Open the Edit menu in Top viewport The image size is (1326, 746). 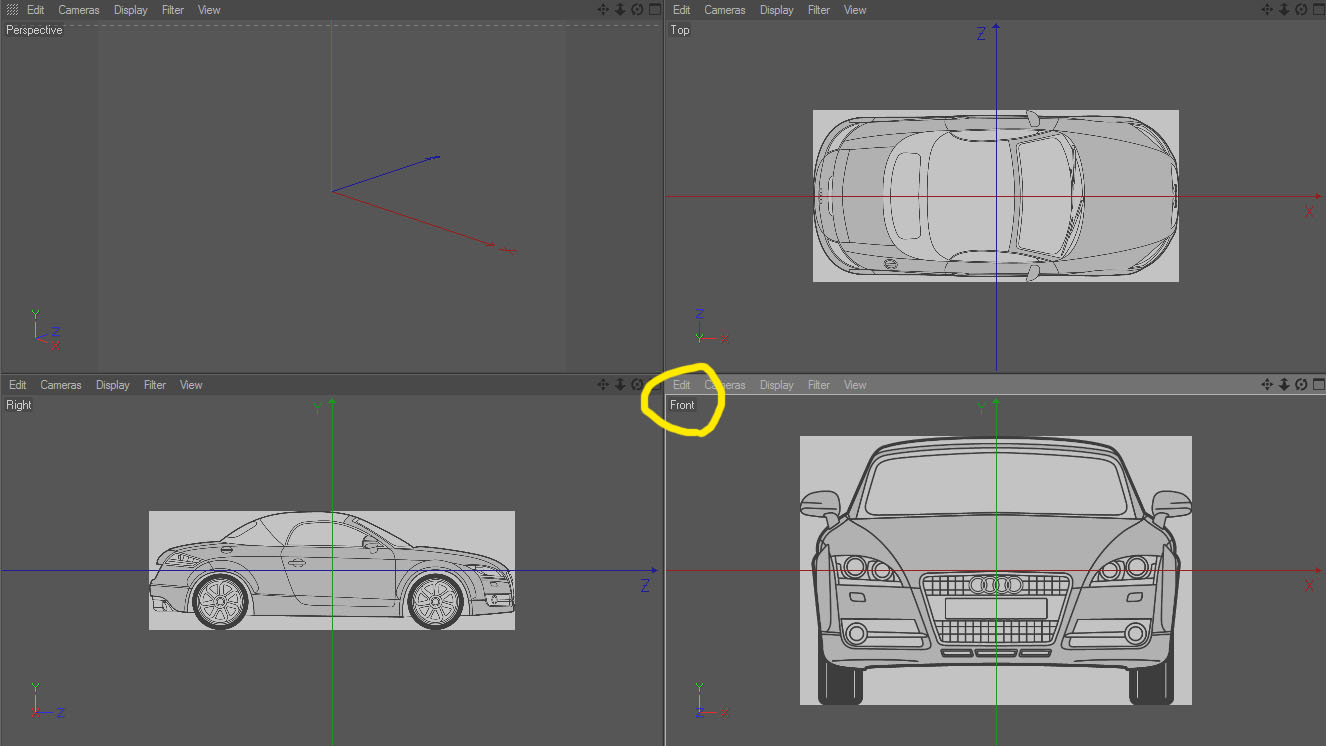click(x=681, y=10)
